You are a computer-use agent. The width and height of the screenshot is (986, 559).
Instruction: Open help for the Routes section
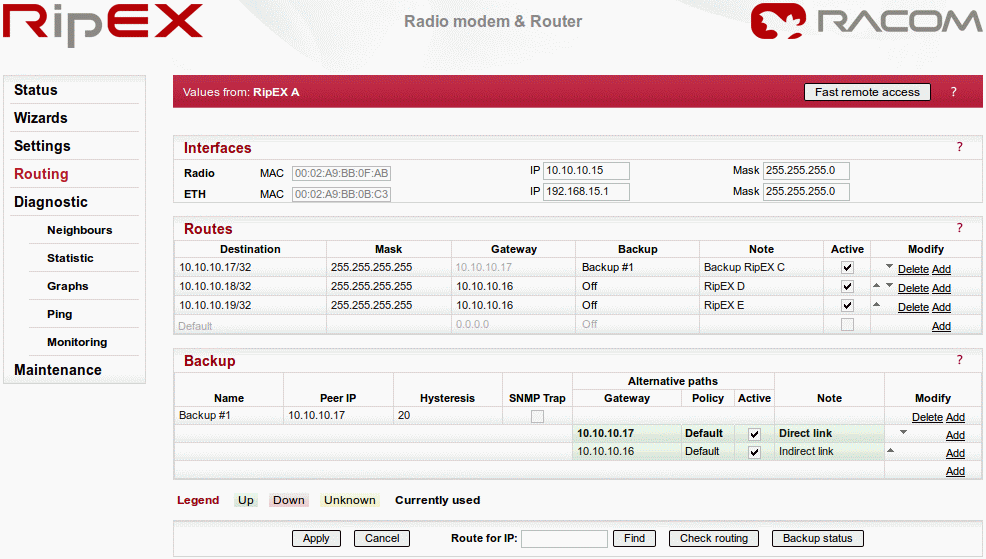pos(959,228)
